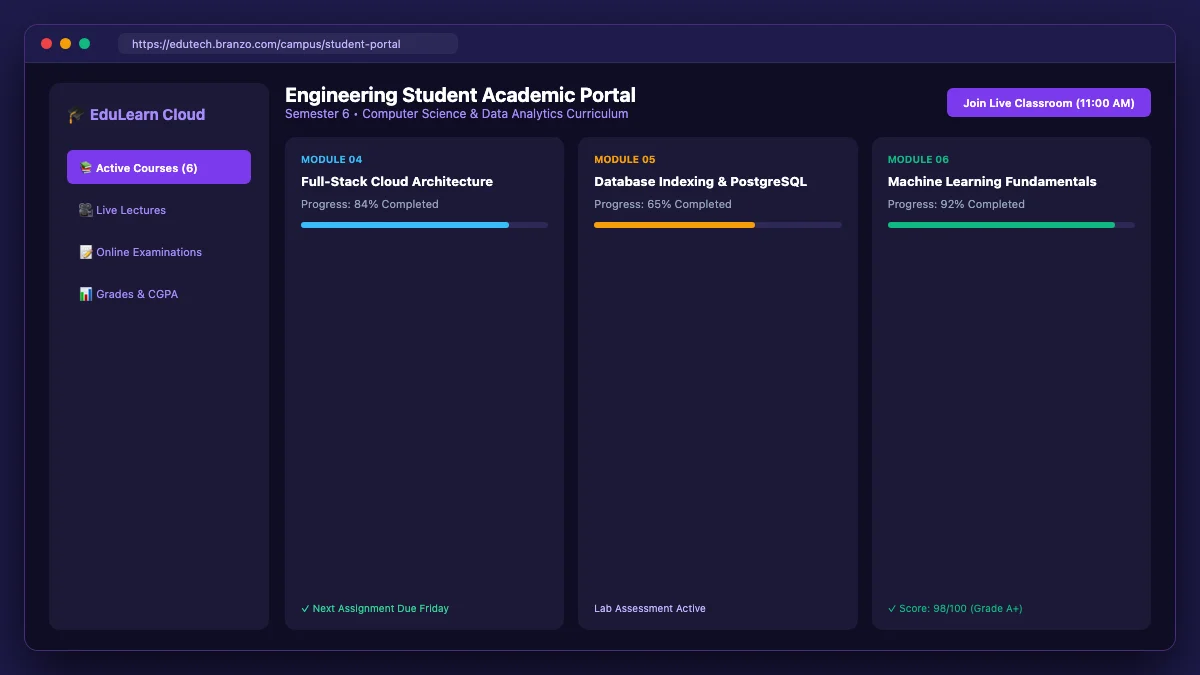
Task: Open the Full-Stack Cloud Architecture course title
Action: click(x=397, y=182)
